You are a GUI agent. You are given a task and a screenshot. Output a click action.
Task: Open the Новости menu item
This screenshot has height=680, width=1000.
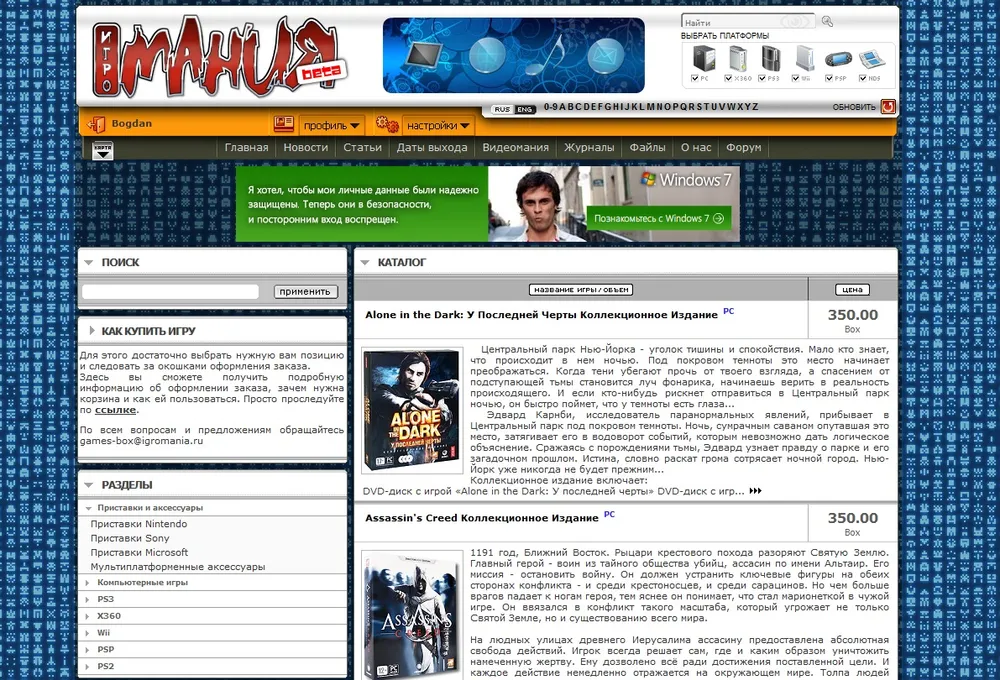tap(305, 147)
